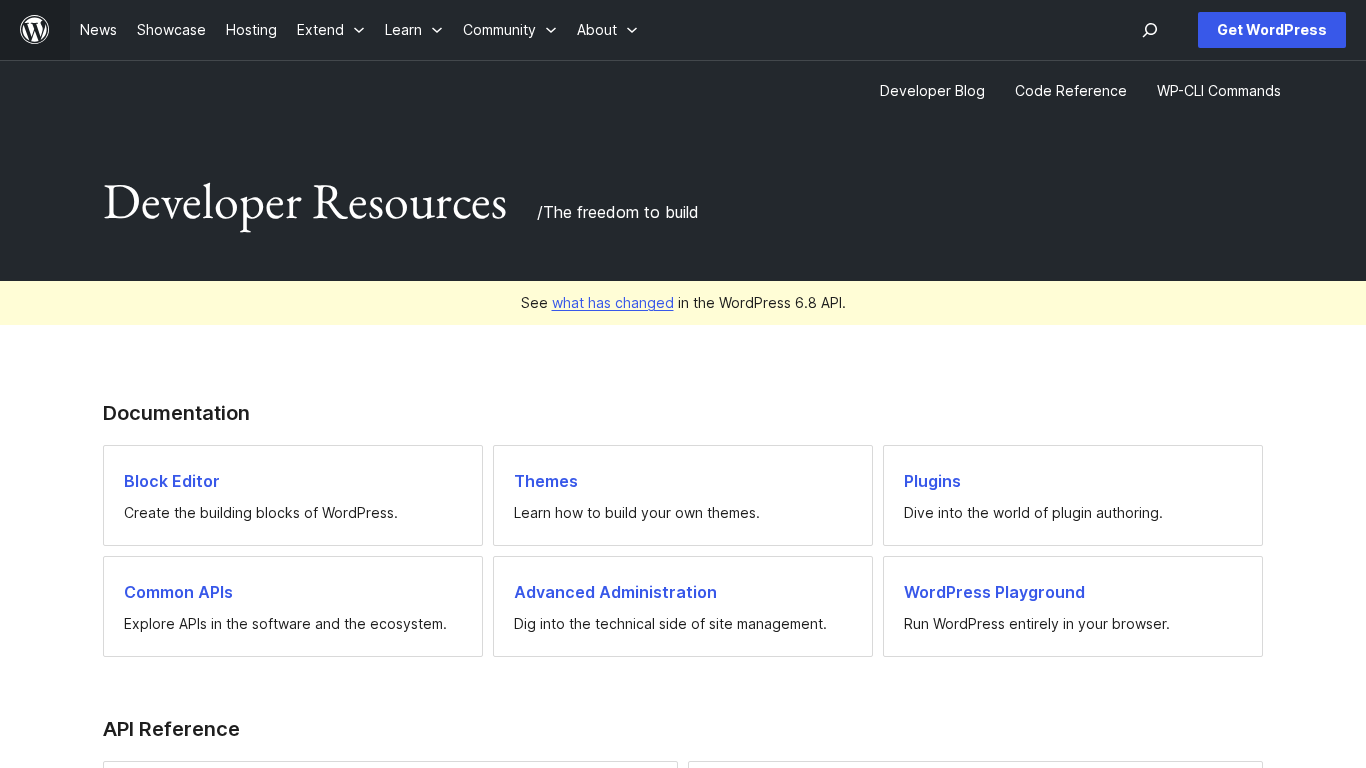Visit Advanced Administration docs

[615, 592]
